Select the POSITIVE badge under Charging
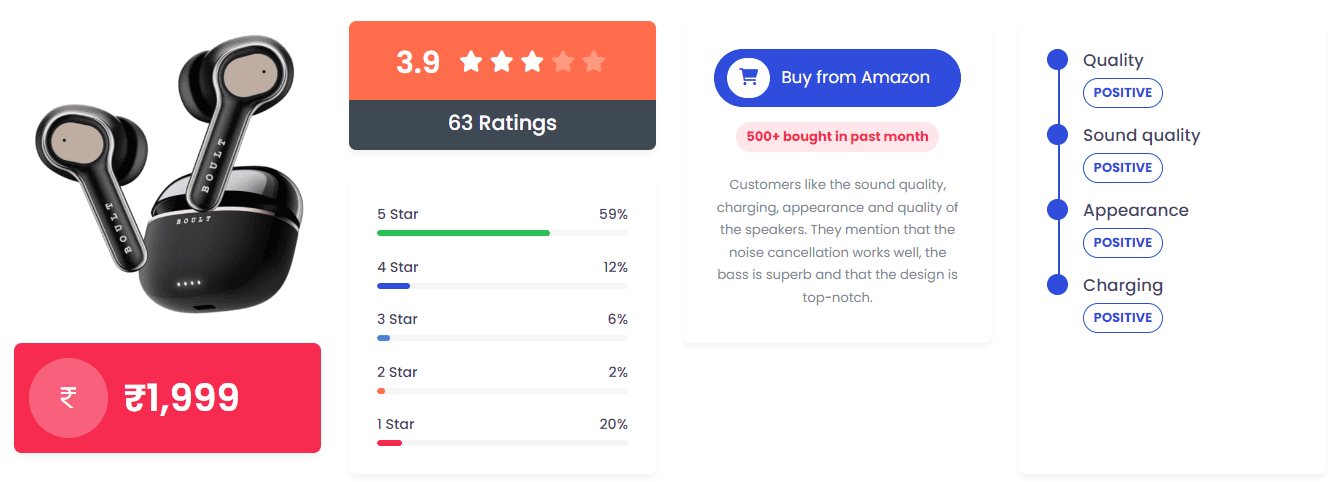Viewport: 1337px width, 482px height. coord(1122,318)
